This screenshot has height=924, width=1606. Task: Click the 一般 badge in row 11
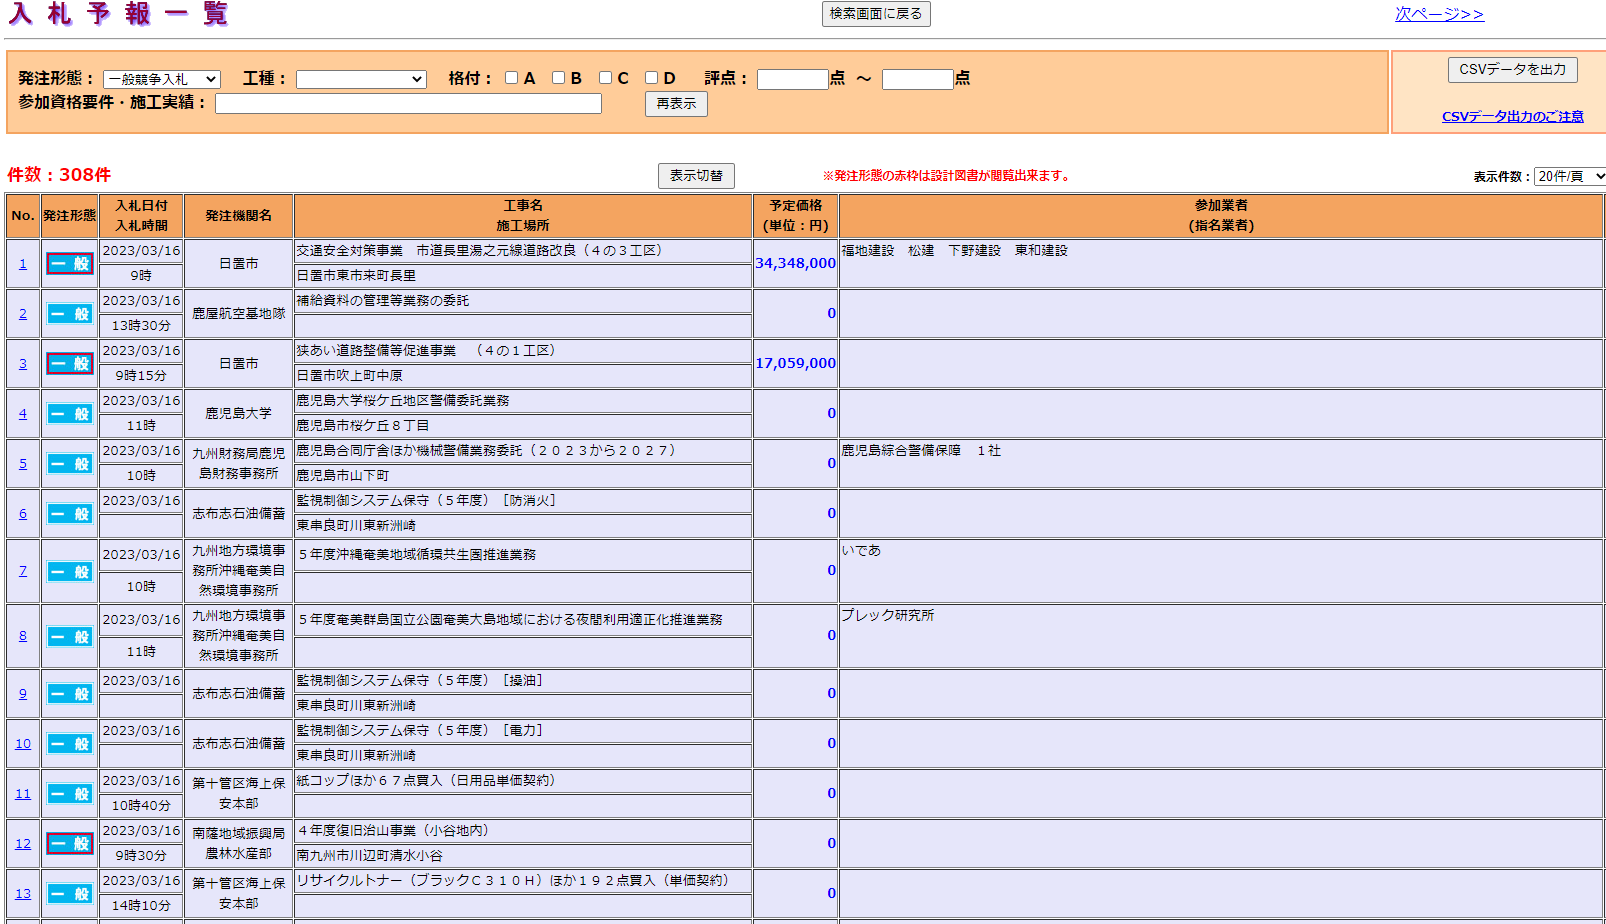tap(70, 794)
